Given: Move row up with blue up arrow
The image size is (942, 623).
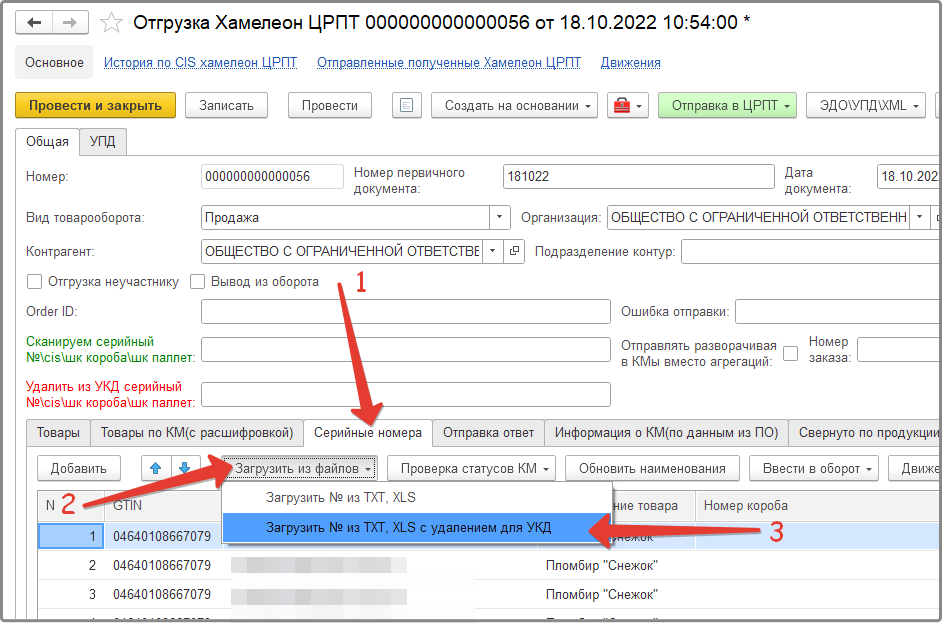Looking at the screenshot, I should point(156,469).
